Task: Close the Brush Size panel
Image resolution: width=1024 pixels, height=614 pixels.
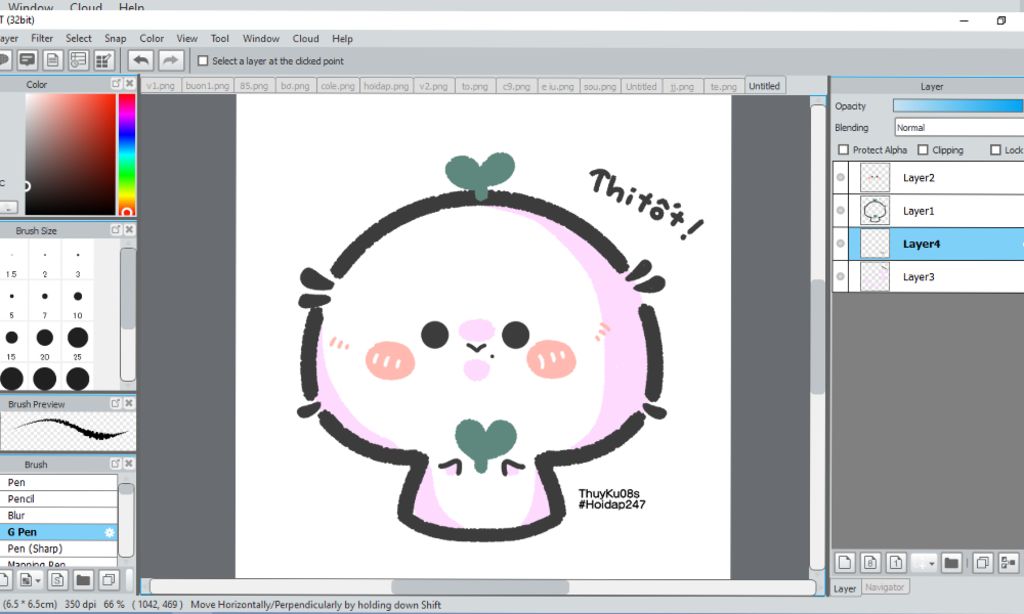Action: pos(129,230)
